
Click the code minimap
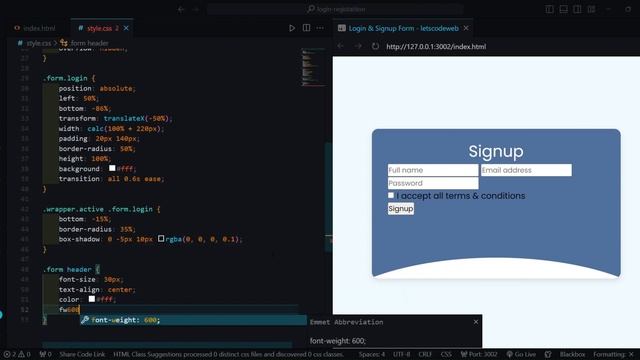(x=313, y=67)
